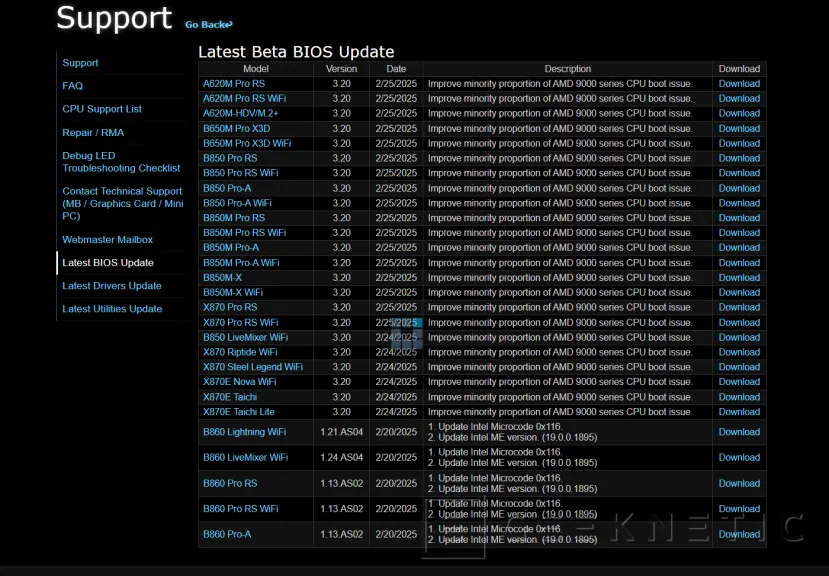Open the X870E Taichi model link
Viewport: 829px width, 576px height.
click(x=230, y=397)
